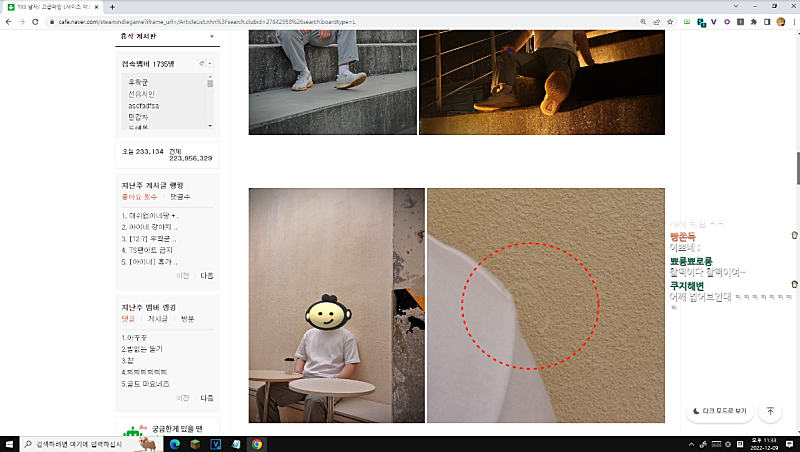Open the tab search chevron in title bar

(x=735, y=6)
